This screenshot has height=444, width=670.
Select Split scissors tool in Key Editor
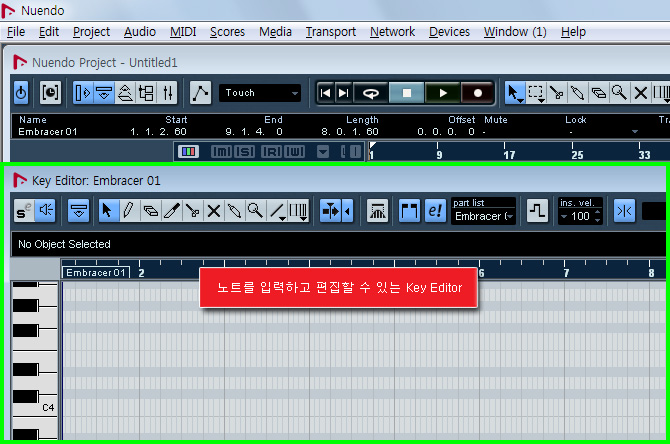coord(192,211)
